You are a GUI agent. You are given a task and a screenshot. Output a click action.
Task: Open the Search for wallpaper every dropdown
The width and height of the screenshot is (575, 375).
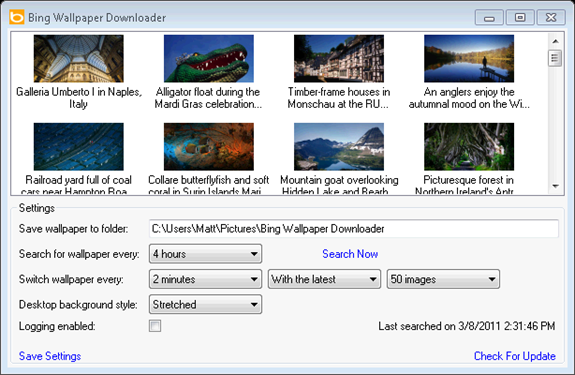205,254
